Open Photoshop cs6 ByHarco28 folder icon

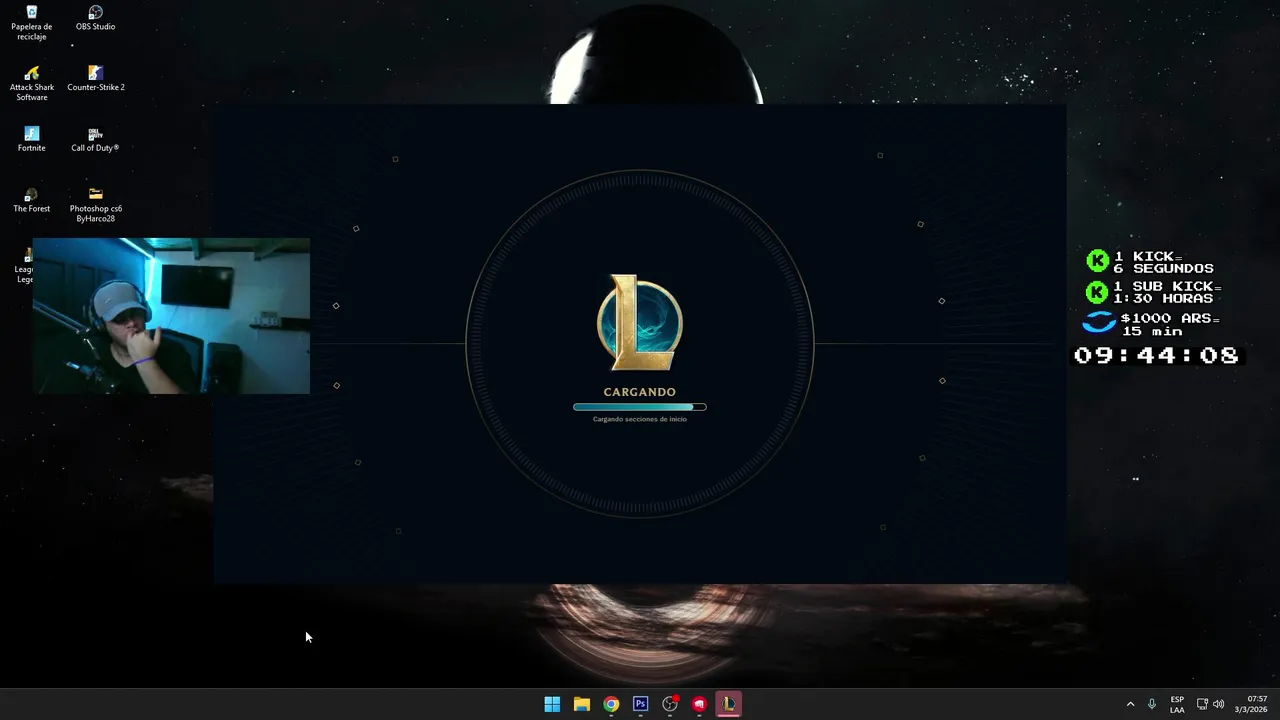pos(95,204)
